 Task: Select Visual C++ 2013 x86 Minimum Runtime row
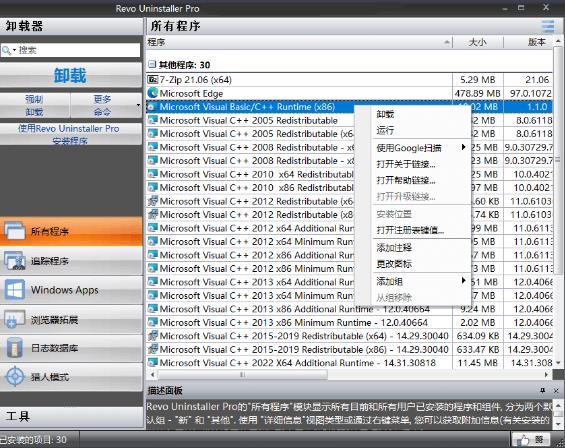pos(350,322)
